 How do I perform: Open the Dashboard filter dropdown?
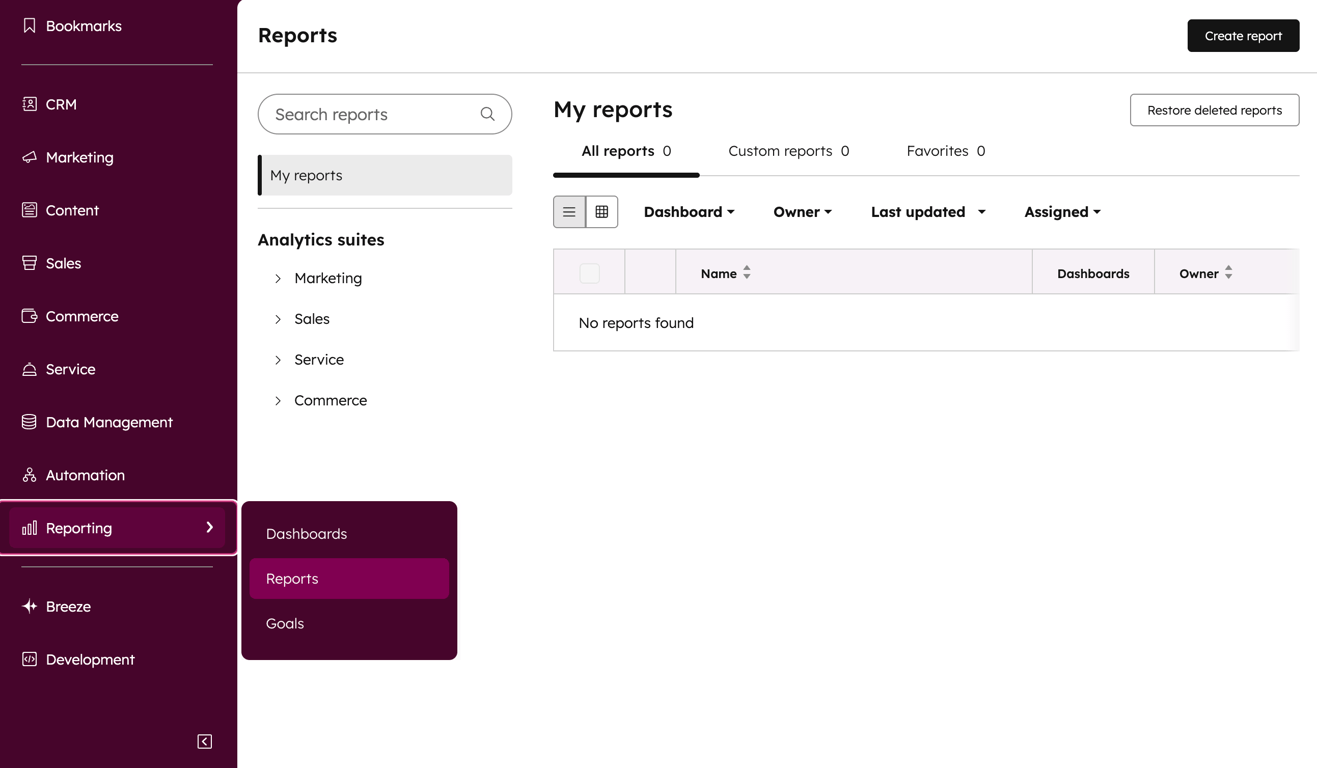[x=689, y=212]
